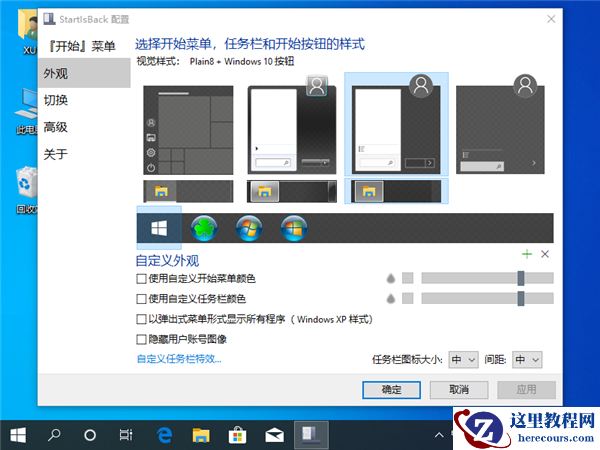The image size is (600, 450).
Task: Click the green plus add-orb icon
Action: (x=527, y=254)
